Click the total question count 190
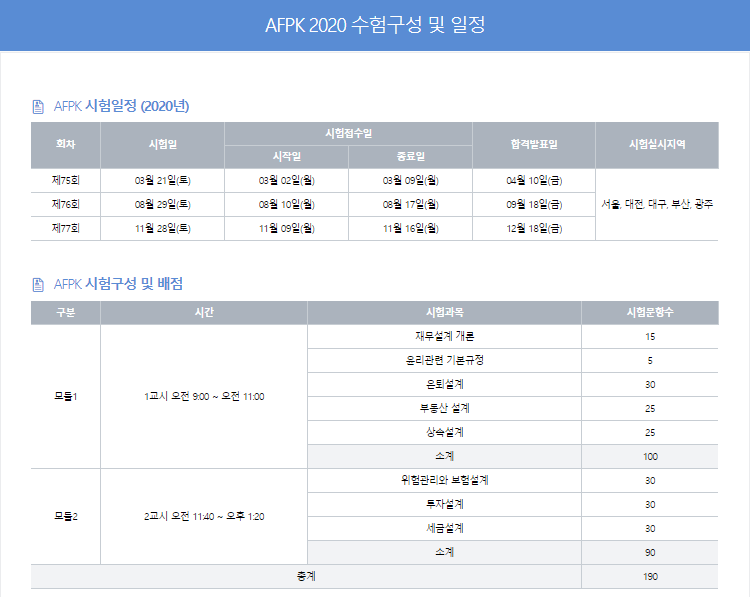This screenshot has width=750, height=597. tap(650, 576)
